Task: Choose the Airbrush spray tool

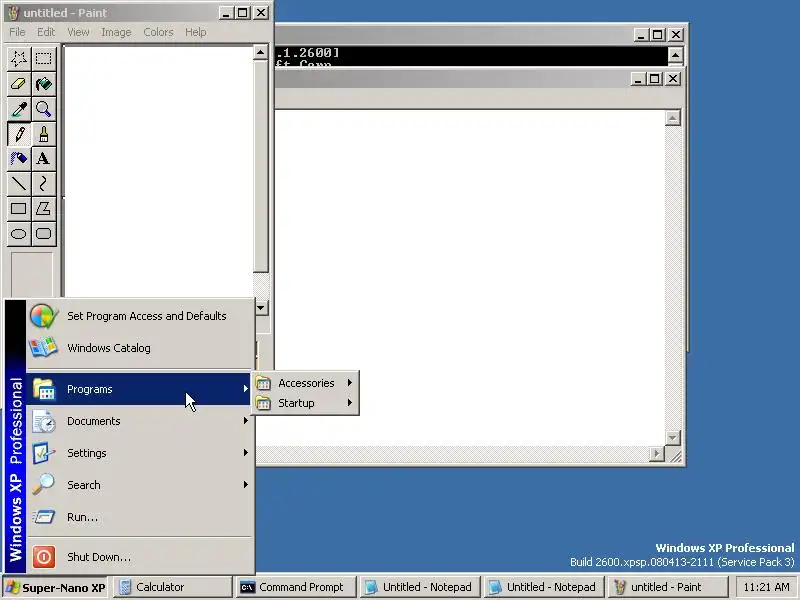Action: [19, 159]
